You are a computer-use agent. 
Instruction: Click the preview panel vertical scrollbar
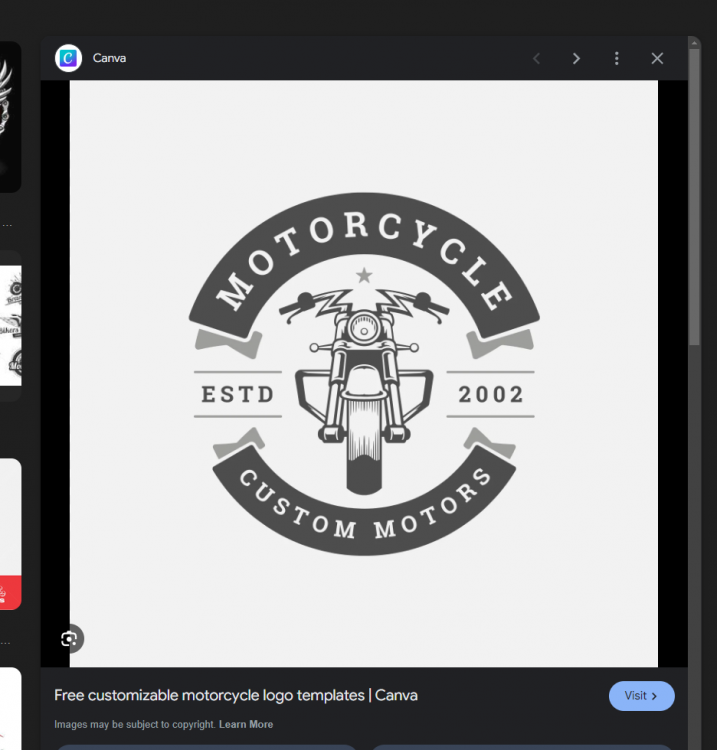pyautogui.click(x=695, y=196)
